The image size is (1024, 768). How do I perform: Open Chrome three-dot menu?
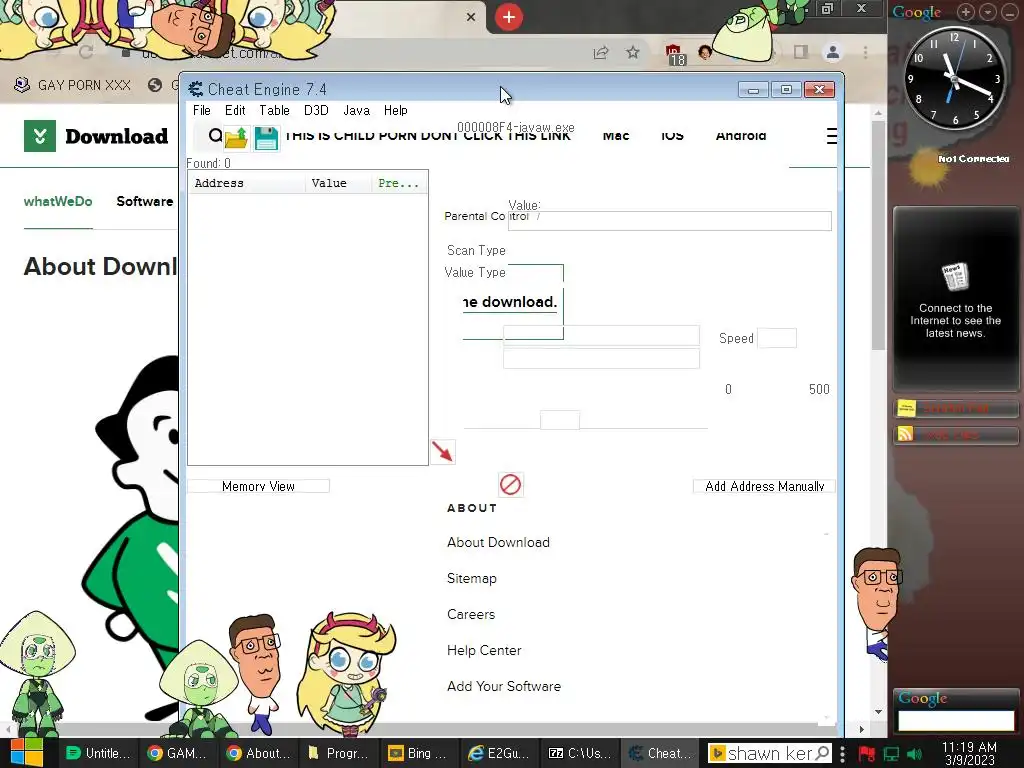[x=865, y=52]
